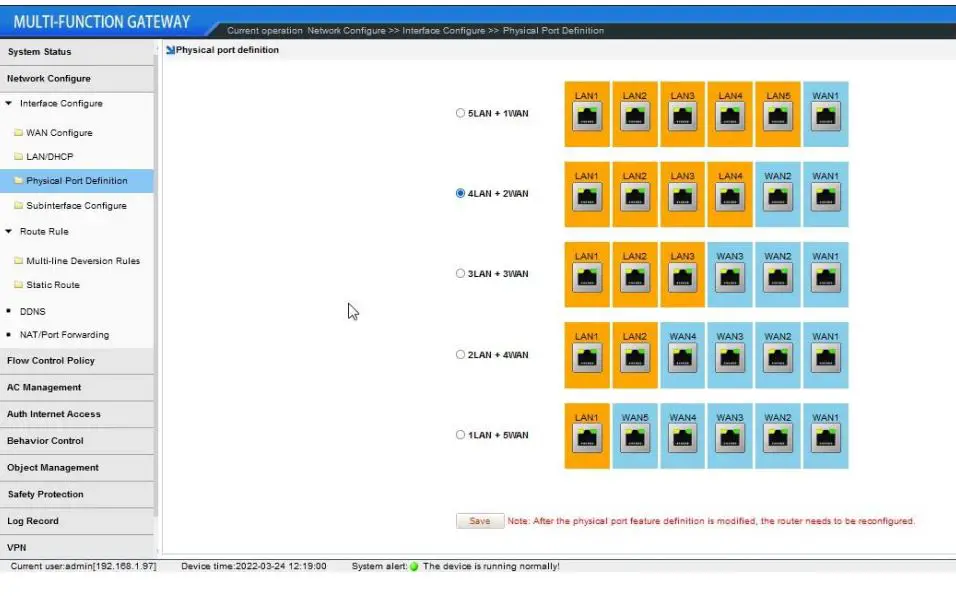Open Subinterface Configure page
Screen dimensions: 956x600
pyautogui.click(x=76, y=206)
